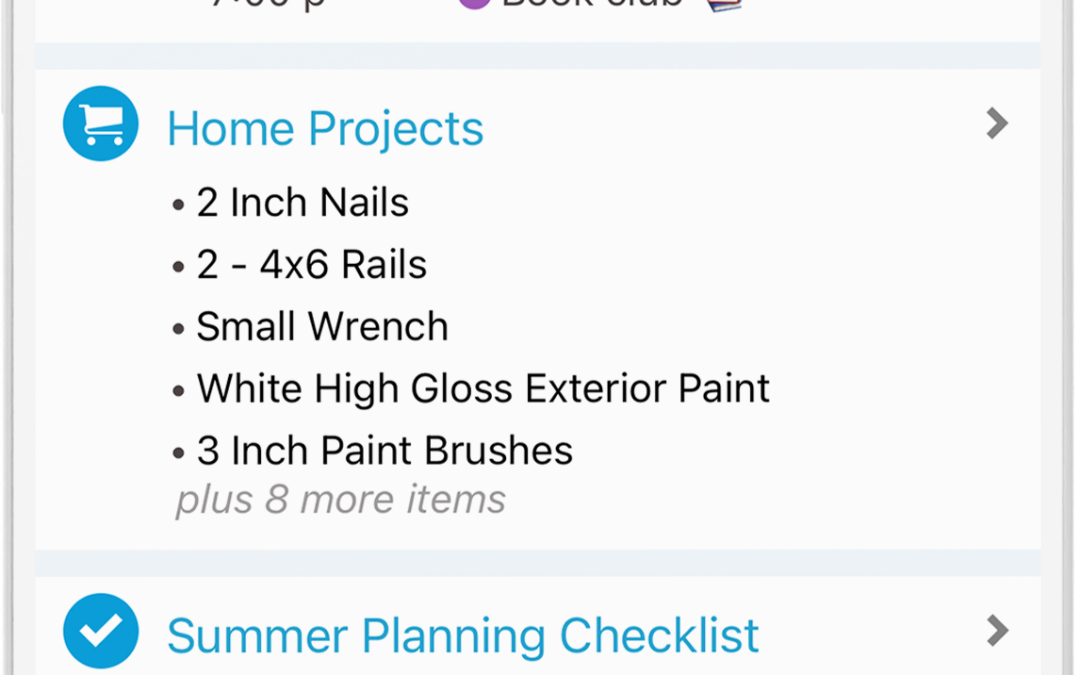Expand Home Projects with its right chevron
Image resolution: width=1080 pixels, height=675 pixels.
pyautogui.click(x=996, y=124)
